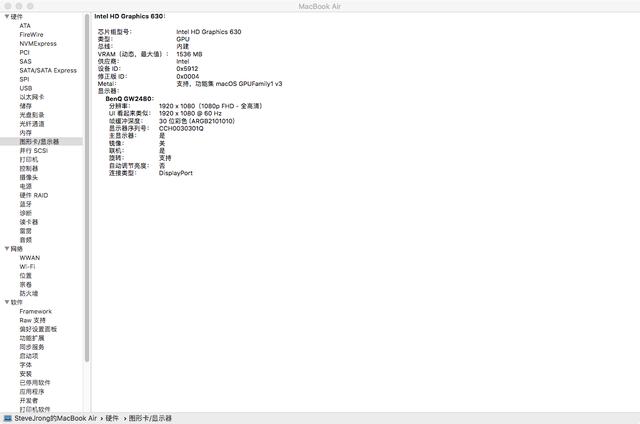640x424 pixels.
Task: Select 读卡器 card reader entry
Action: pos(29,222)
